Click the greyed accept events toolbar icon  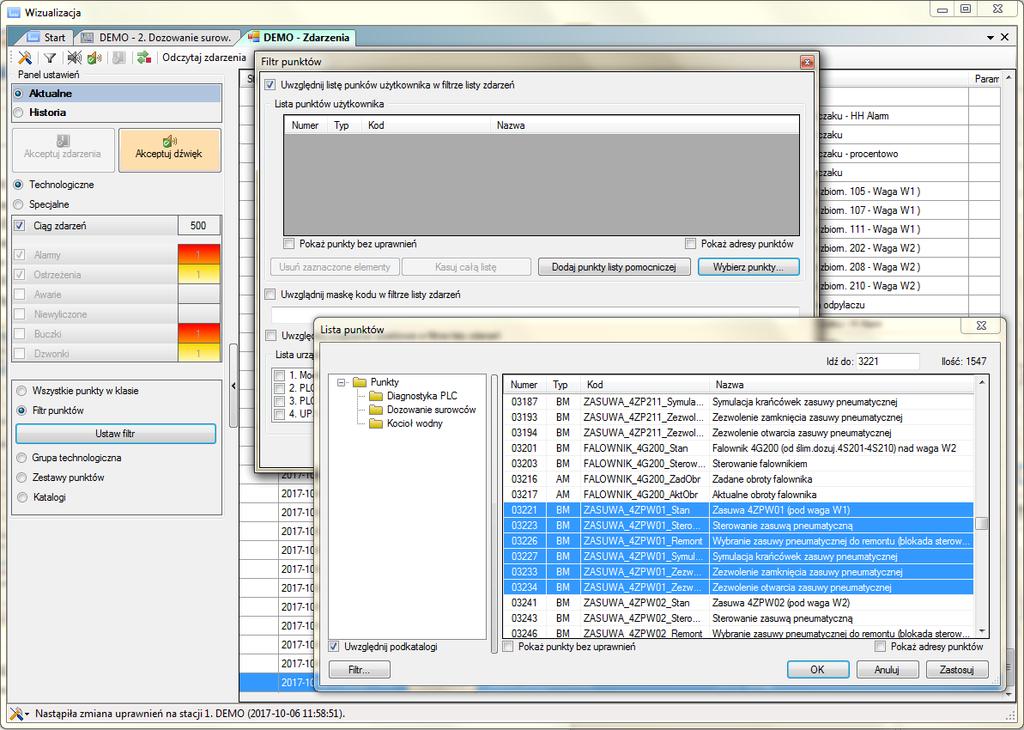coord(118,57)
